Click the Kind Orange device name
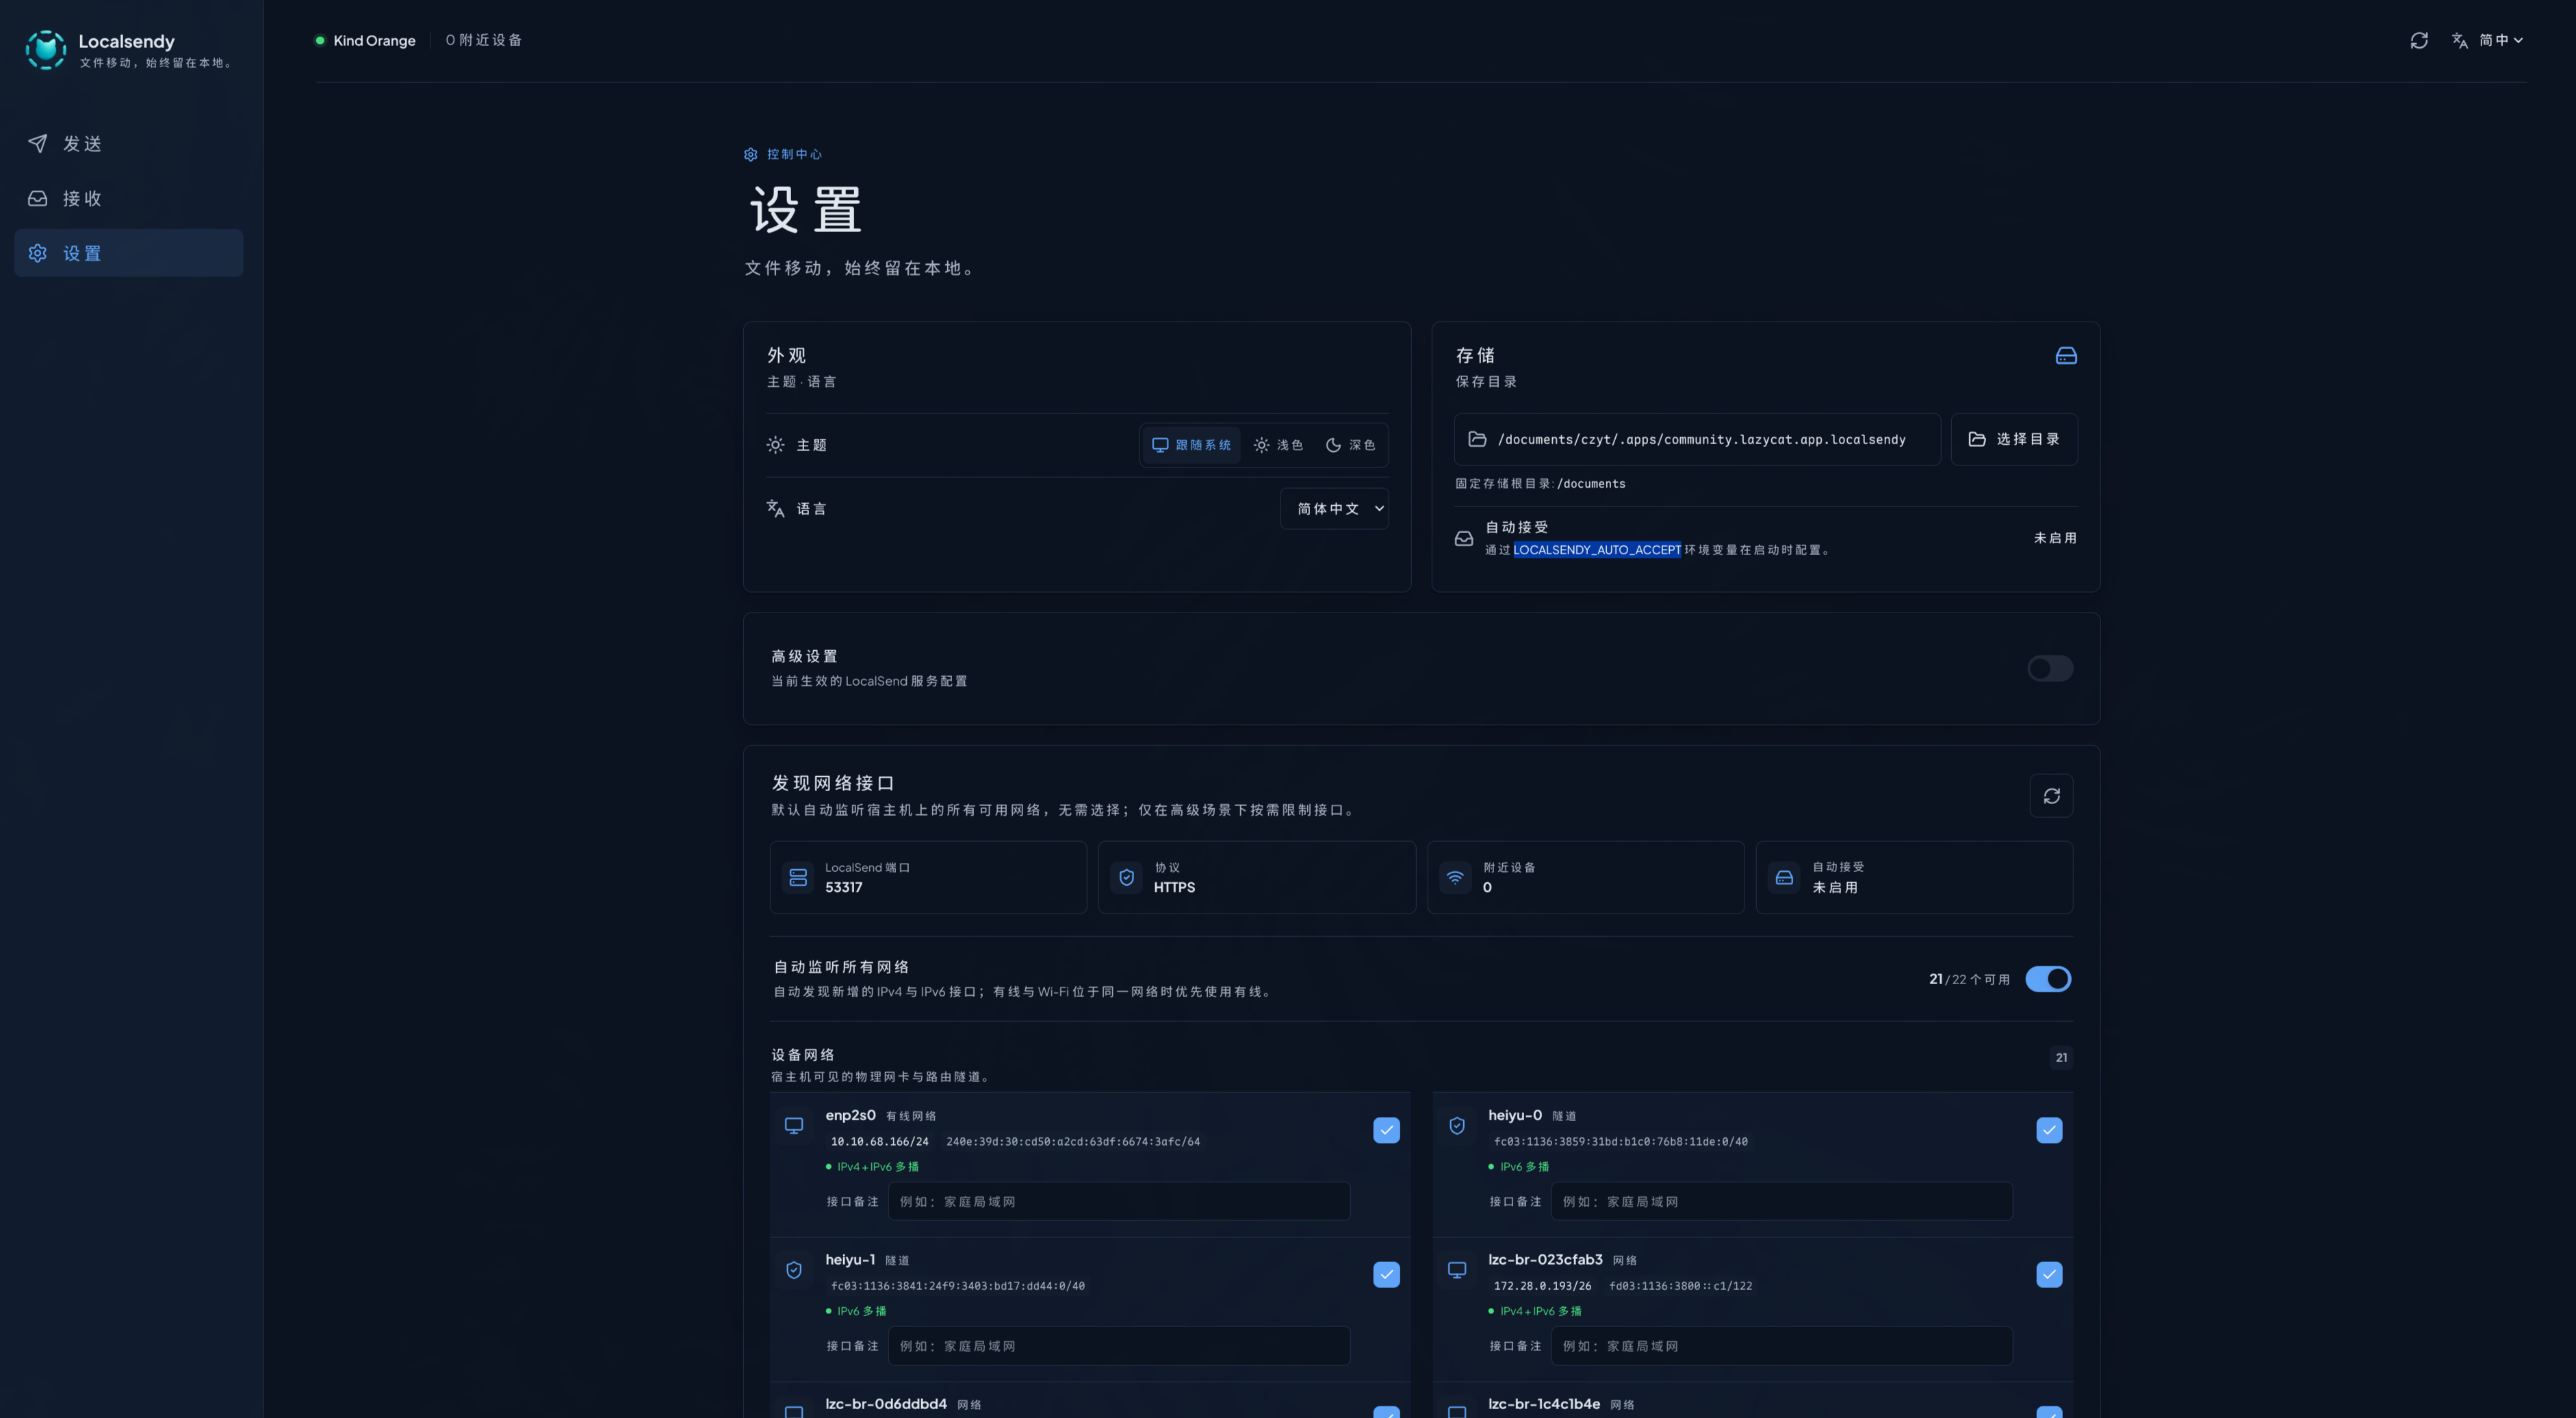This screenshot has width=2576, height=1418. point(374,40)
